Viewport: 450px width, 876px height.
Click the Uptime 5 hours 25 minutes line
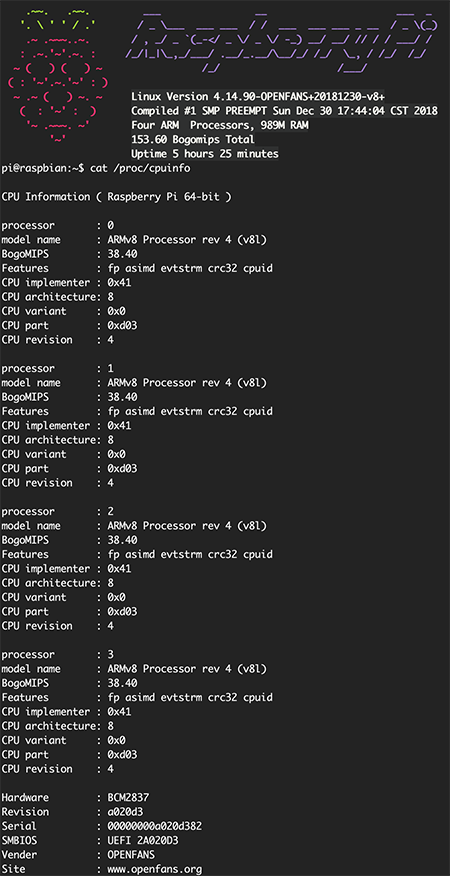coord(205,153)
